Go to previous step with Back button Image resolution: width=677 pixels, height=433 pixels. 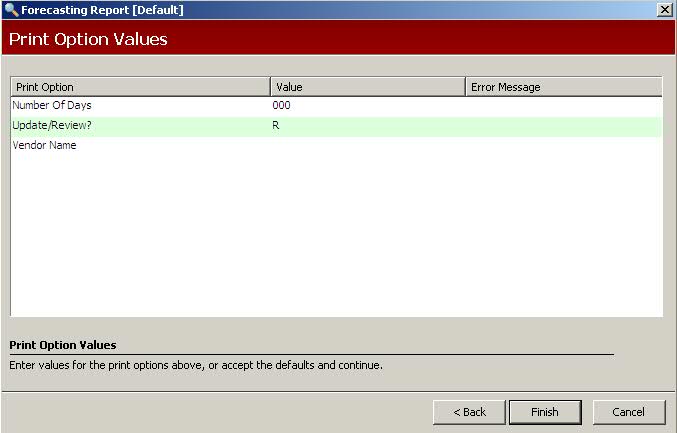pos(469,412)
